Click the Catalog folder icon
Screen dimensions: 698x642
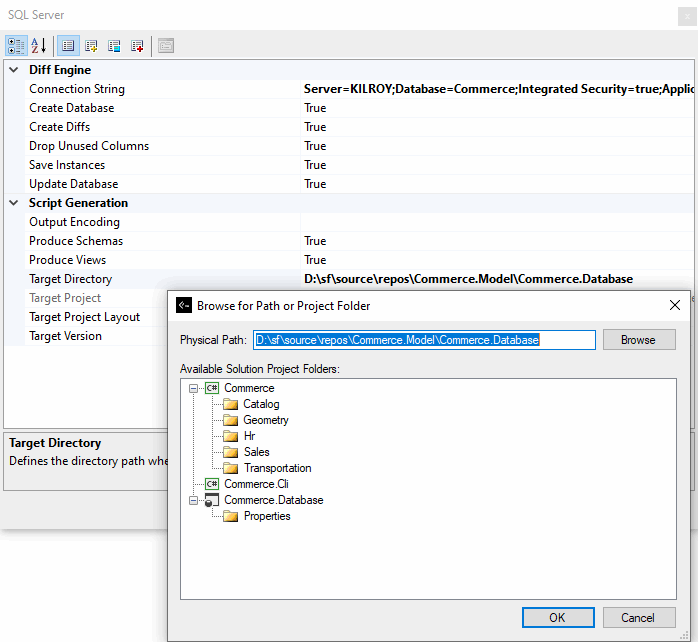[231, 404]
